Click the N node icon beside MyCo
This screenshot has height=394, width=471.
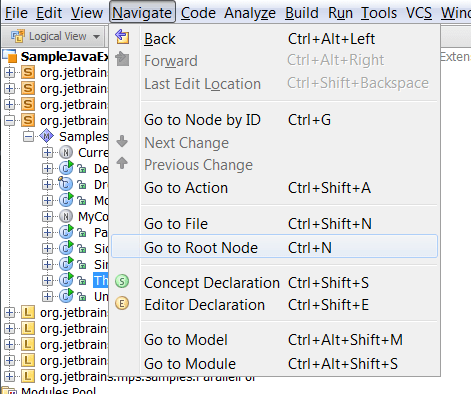(x=66, y=216)
